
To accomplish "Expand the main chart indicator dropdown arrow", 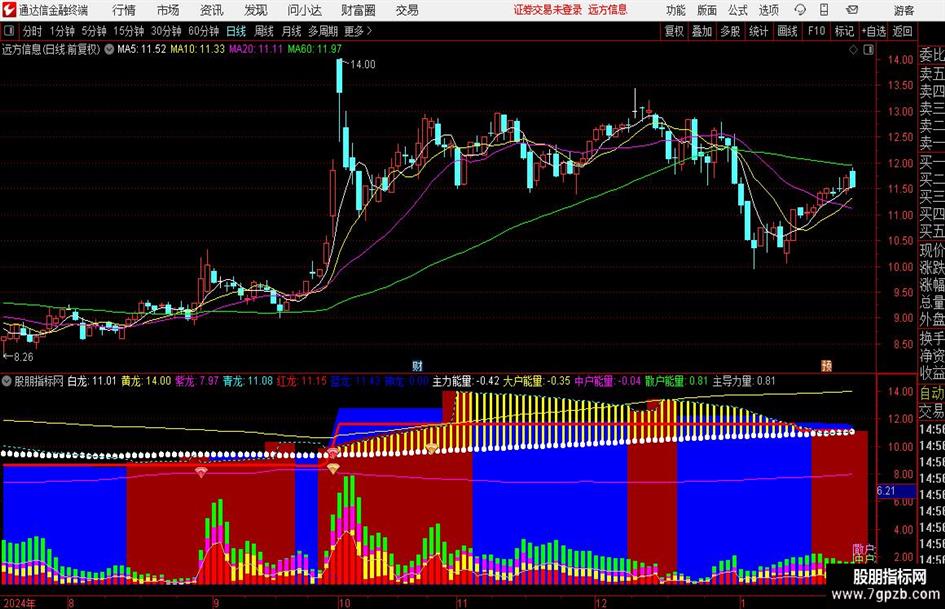I will 109,49.
